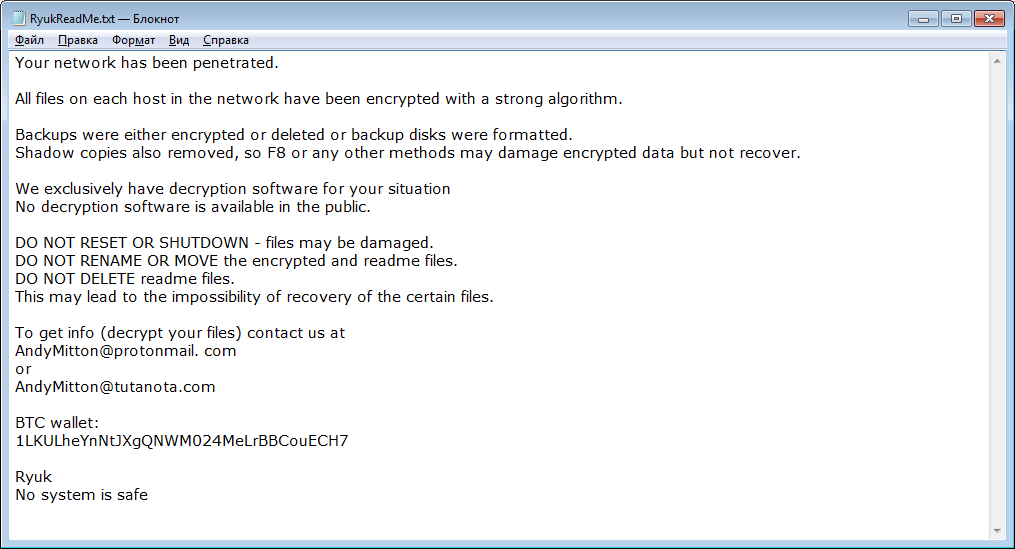
Task: Place cursor in first line of text
Action: tap(146, 63)
